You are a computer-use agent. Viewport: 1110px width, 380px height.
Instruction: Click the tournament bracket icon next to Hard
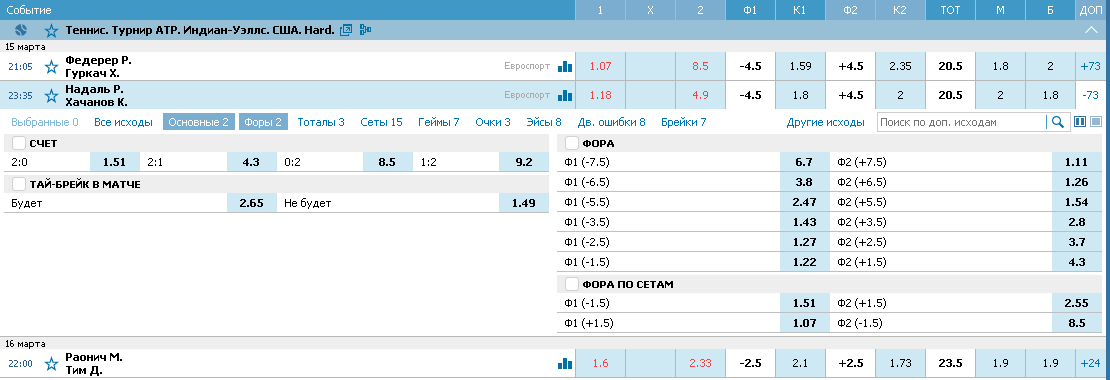coord(365,30)
